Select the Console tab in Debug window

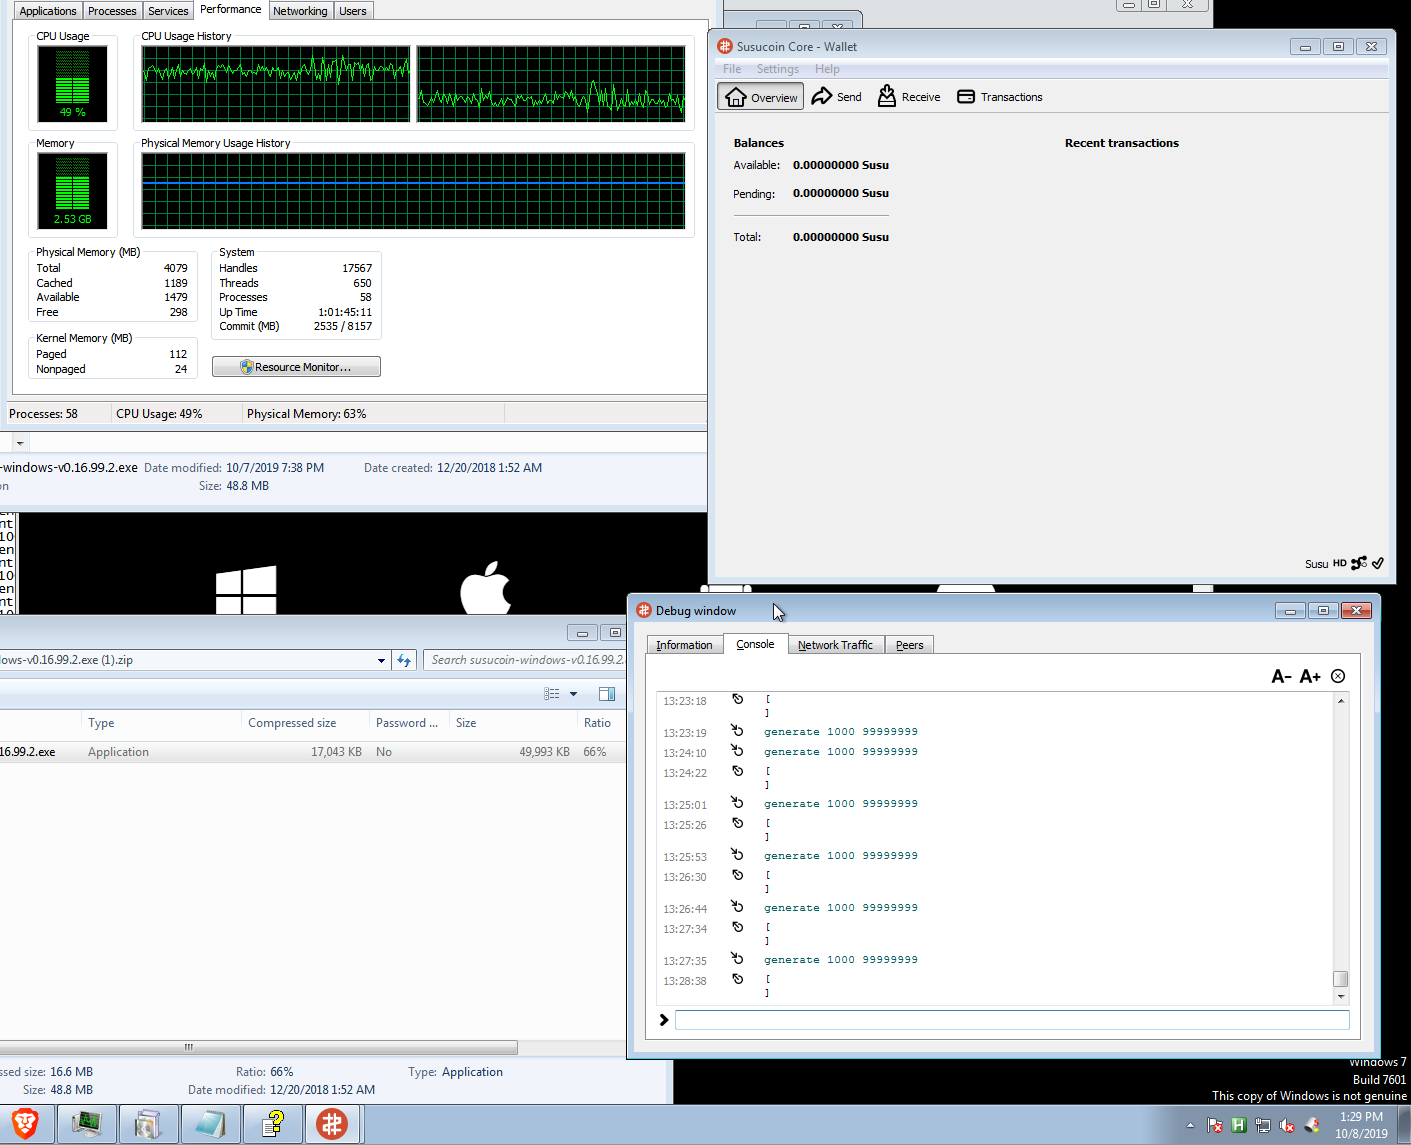point(755,644)
